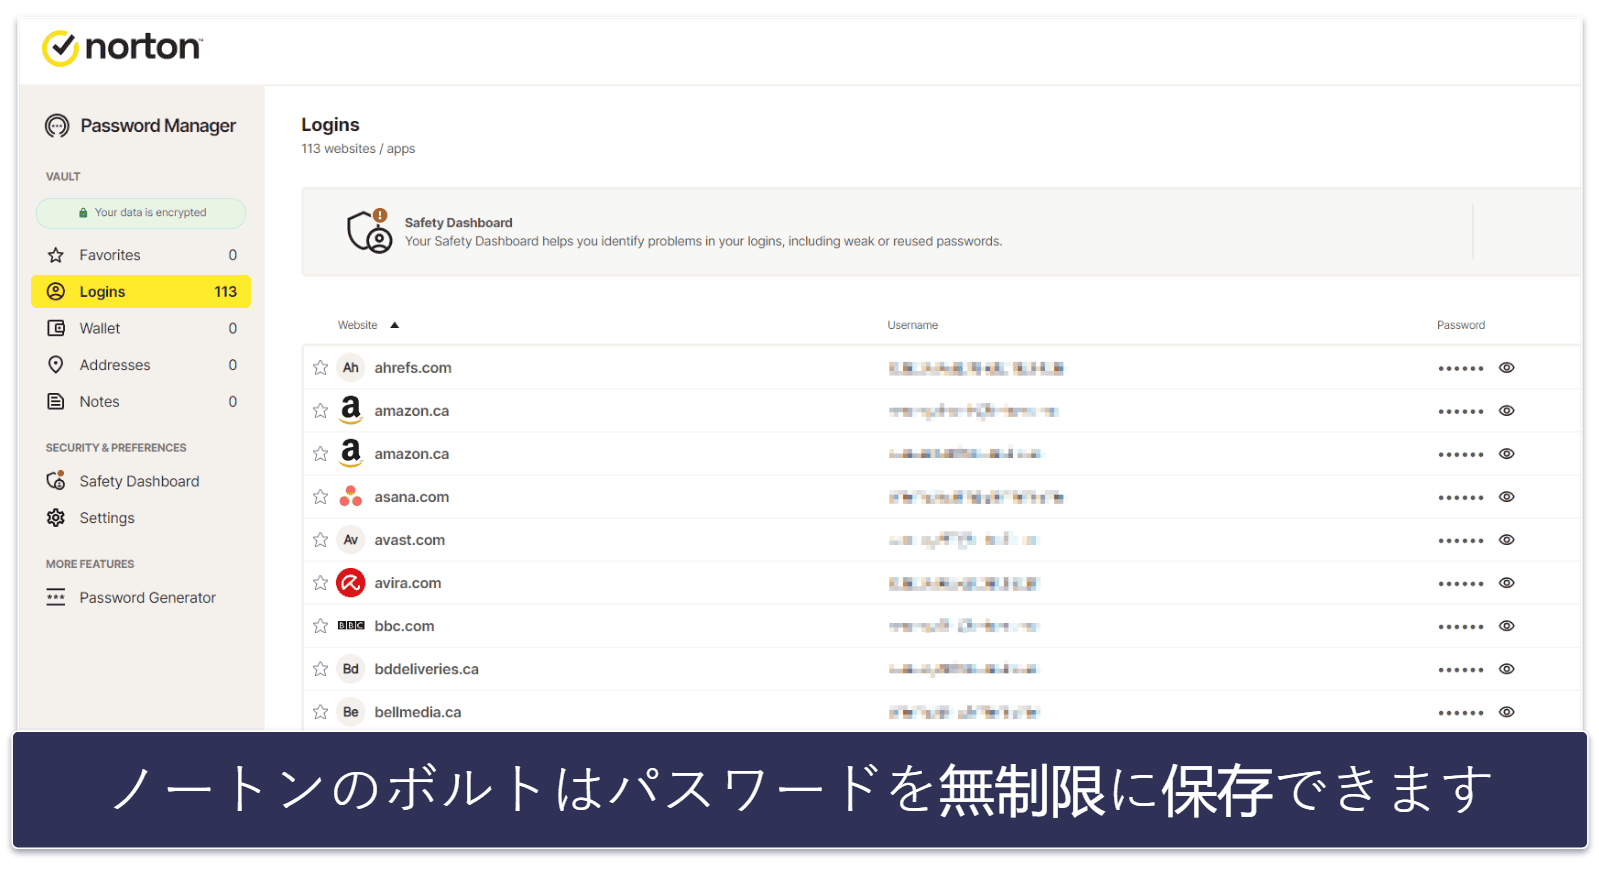Click the blurred username for avira.com

pos(964,583)
